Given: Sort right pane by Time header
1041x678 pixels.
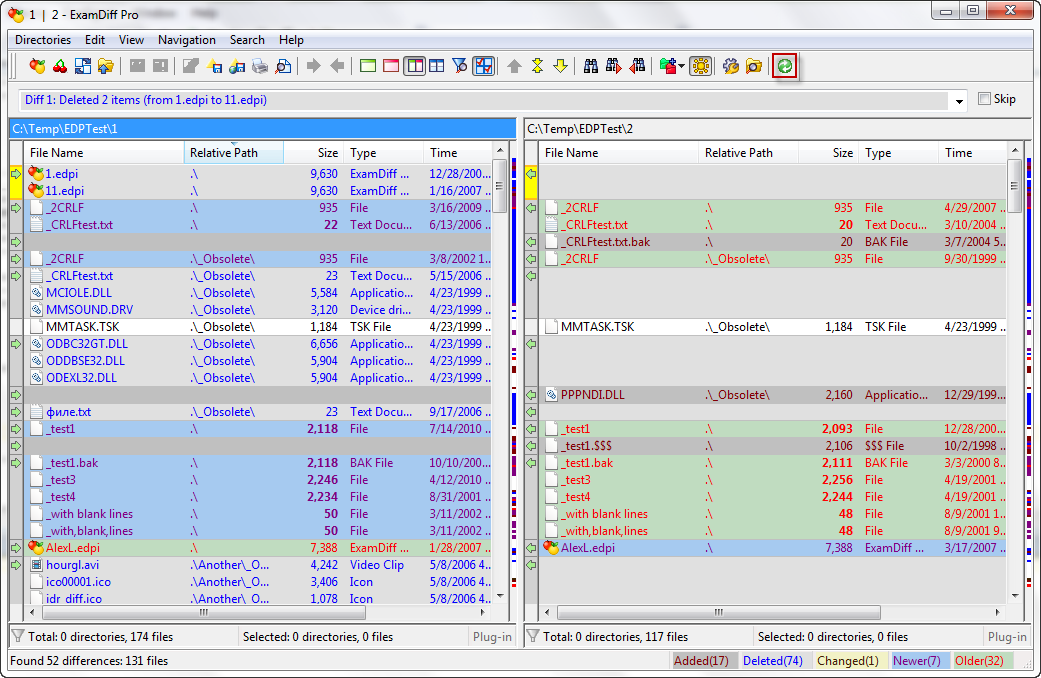Looking at the screenshot, I should point(973,153).
